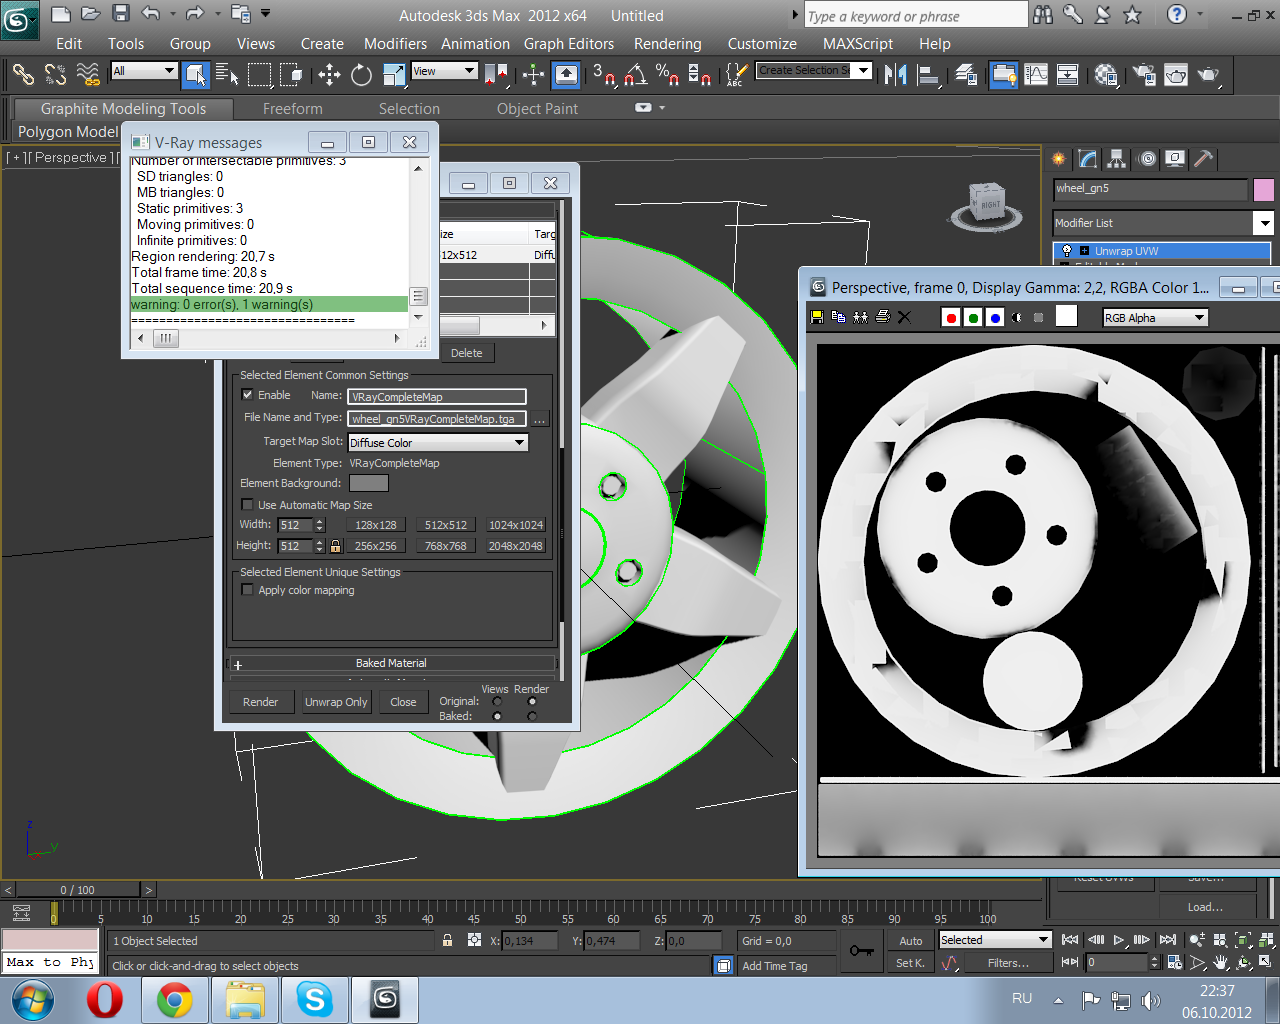Click the teapot Render Production icon
This screenshot has width=1280, height=1024.
(x=1208, y=75)
